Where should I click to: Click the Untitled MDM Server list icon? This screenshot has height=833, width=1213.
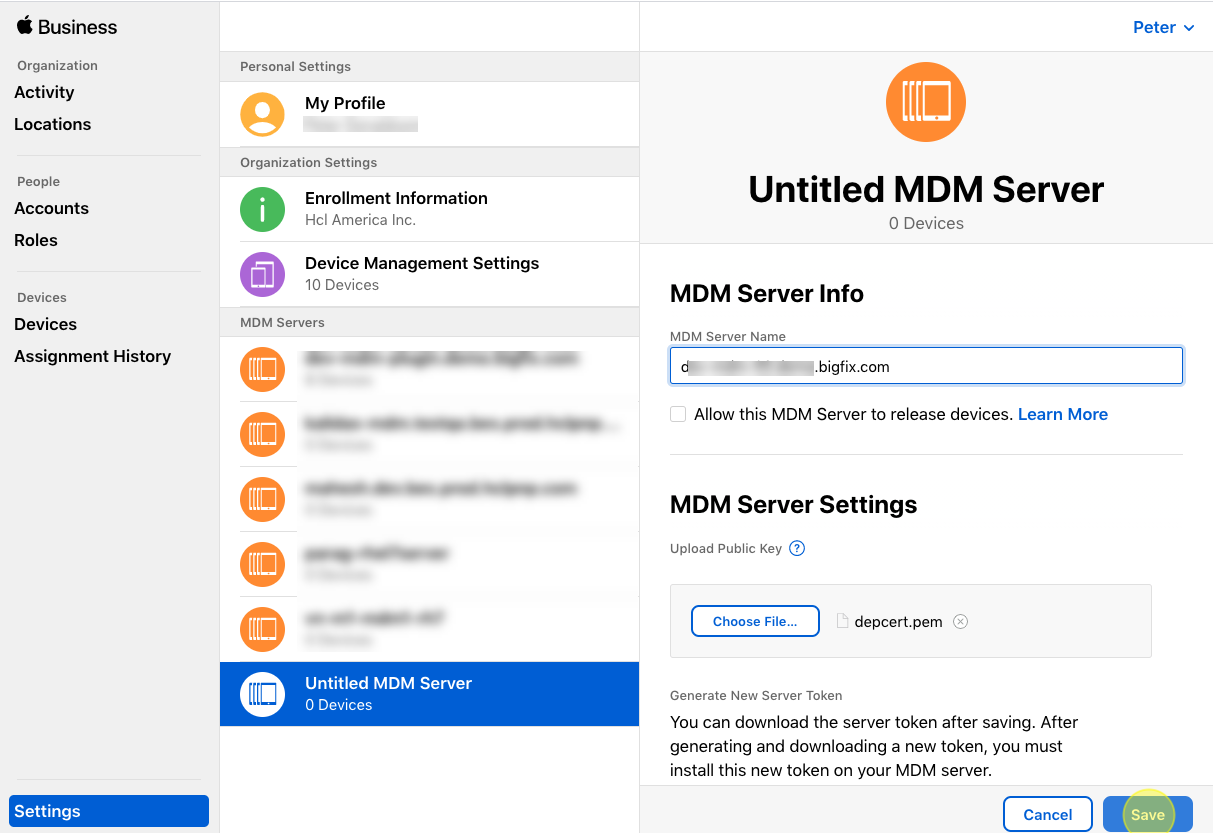[x=262, y=694]
